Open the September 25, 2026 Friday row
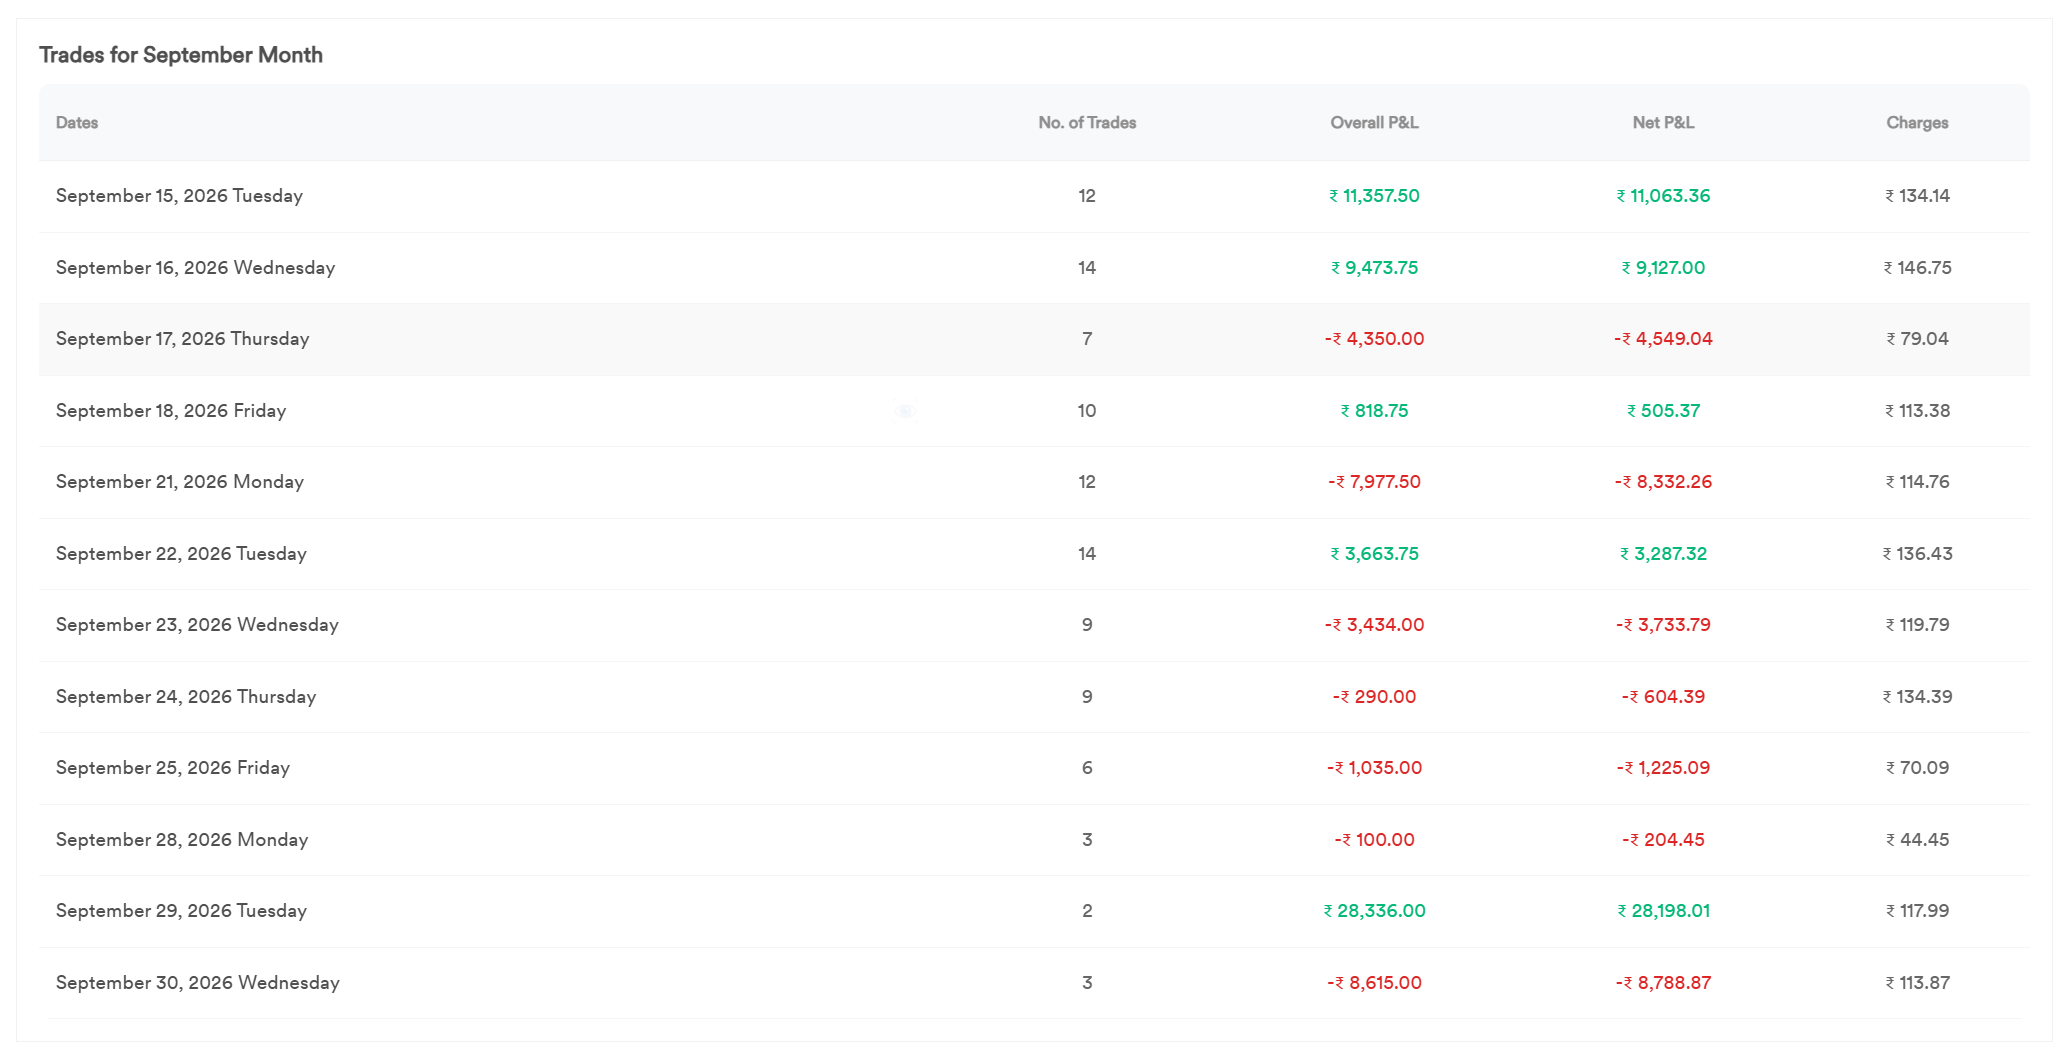The height and width of the screenshot is (1047, 2072). pyautogui.click(x=1034, y=768)
